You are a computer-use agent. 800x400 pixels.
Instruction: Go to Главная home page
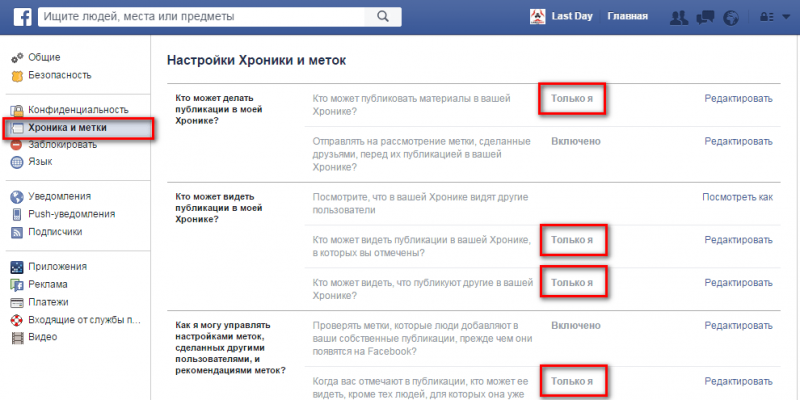point(628,16)
